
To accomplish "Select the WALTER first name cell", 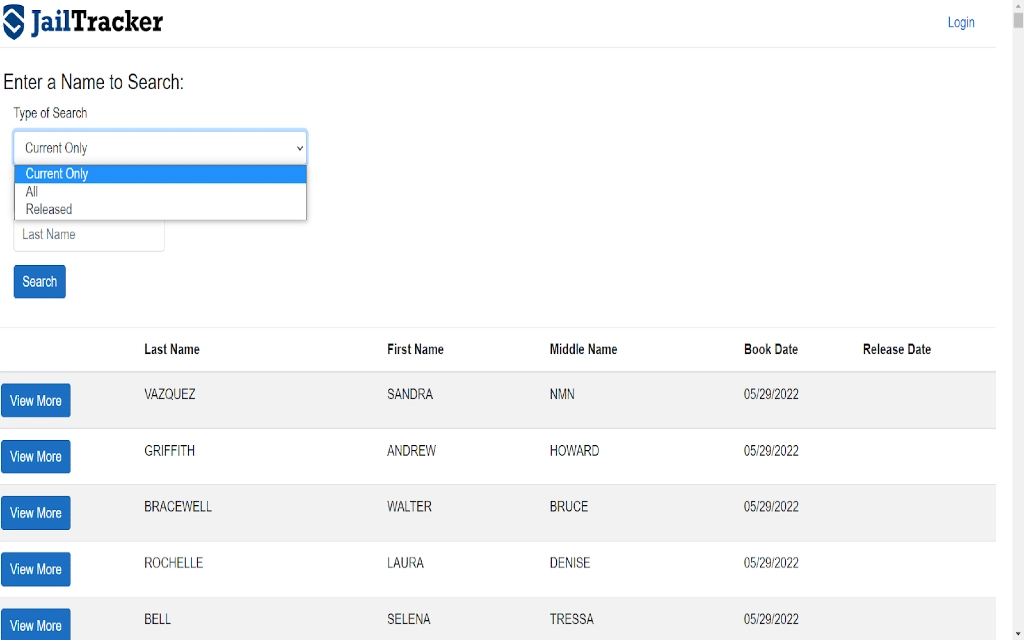I will click(x=409, y=507).
